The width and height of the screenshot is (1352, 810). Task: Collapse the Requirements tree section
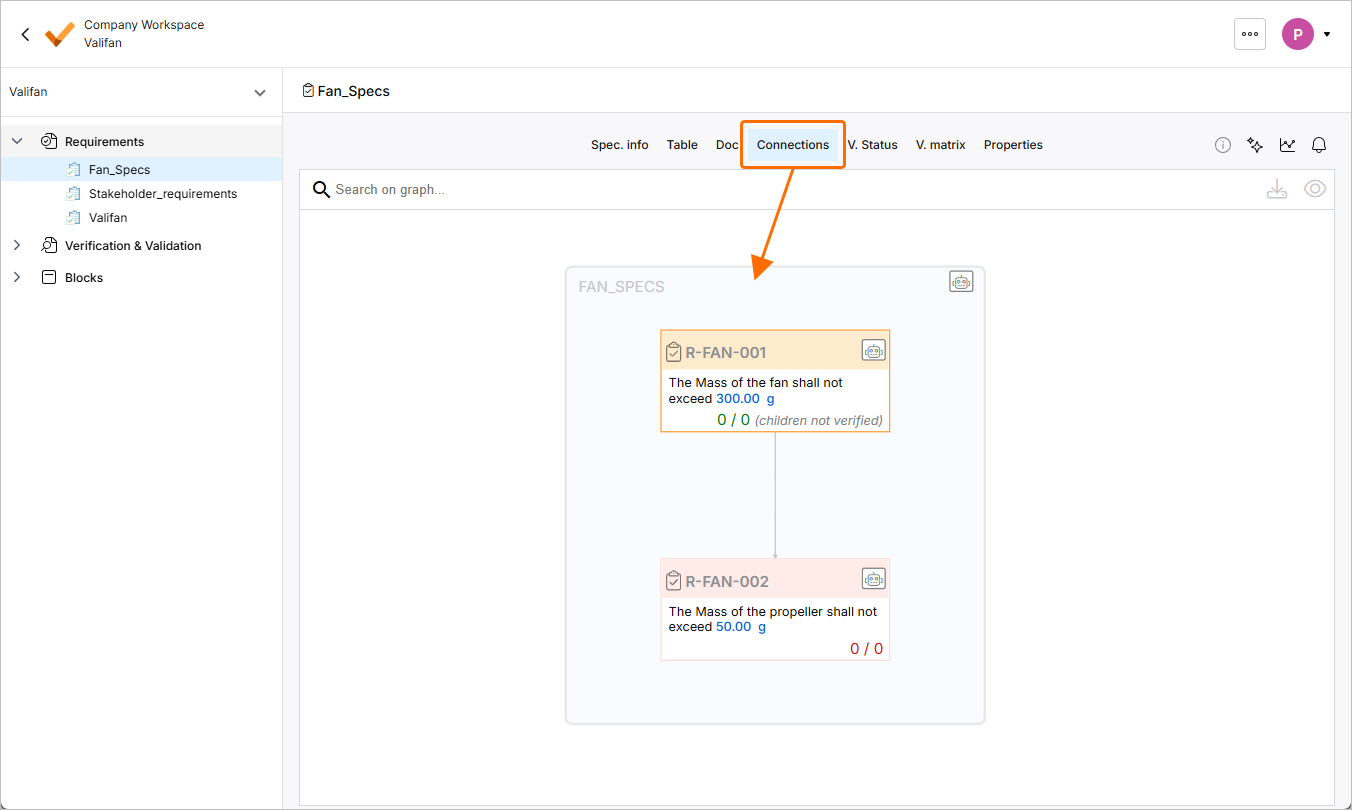coord(17,142)
